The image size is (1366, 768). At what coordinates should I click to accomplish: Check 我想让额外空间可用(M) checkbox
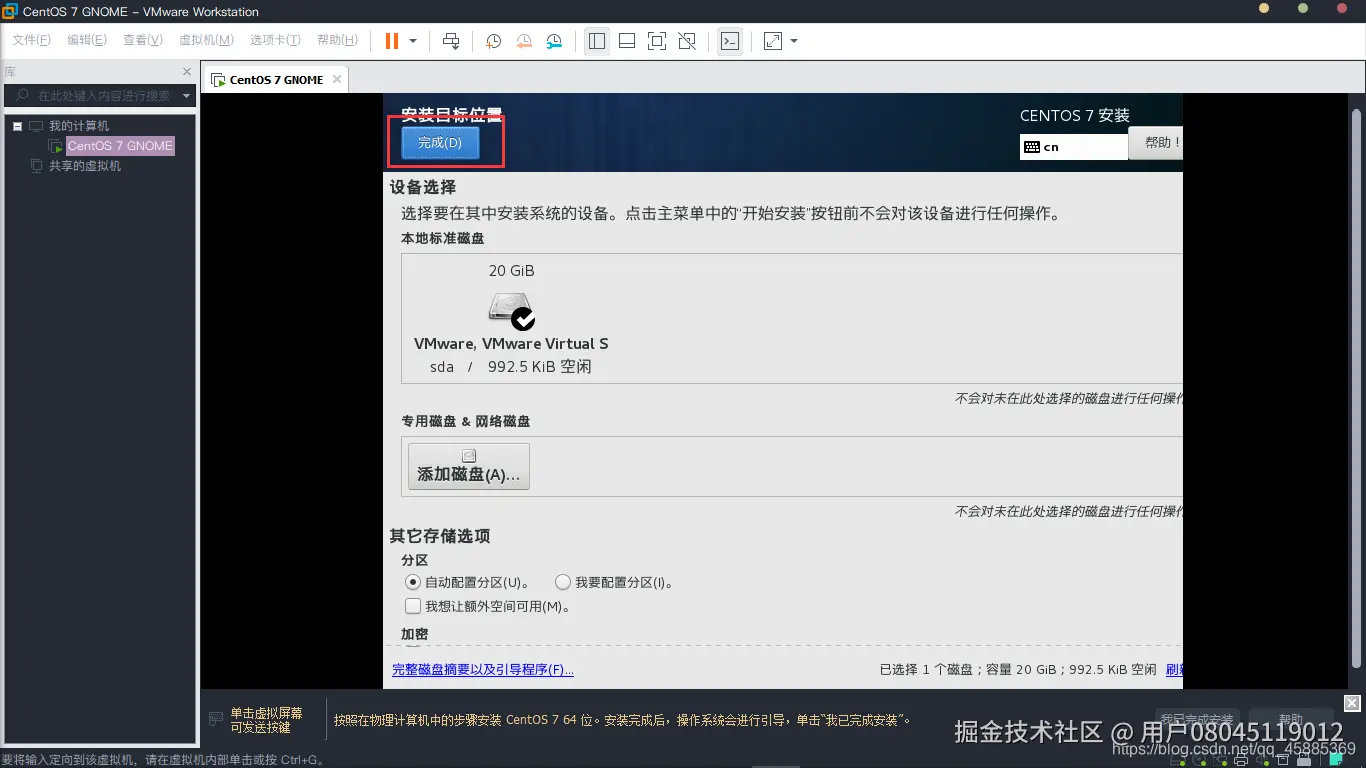pyautogui.click(x=412, y=606)
